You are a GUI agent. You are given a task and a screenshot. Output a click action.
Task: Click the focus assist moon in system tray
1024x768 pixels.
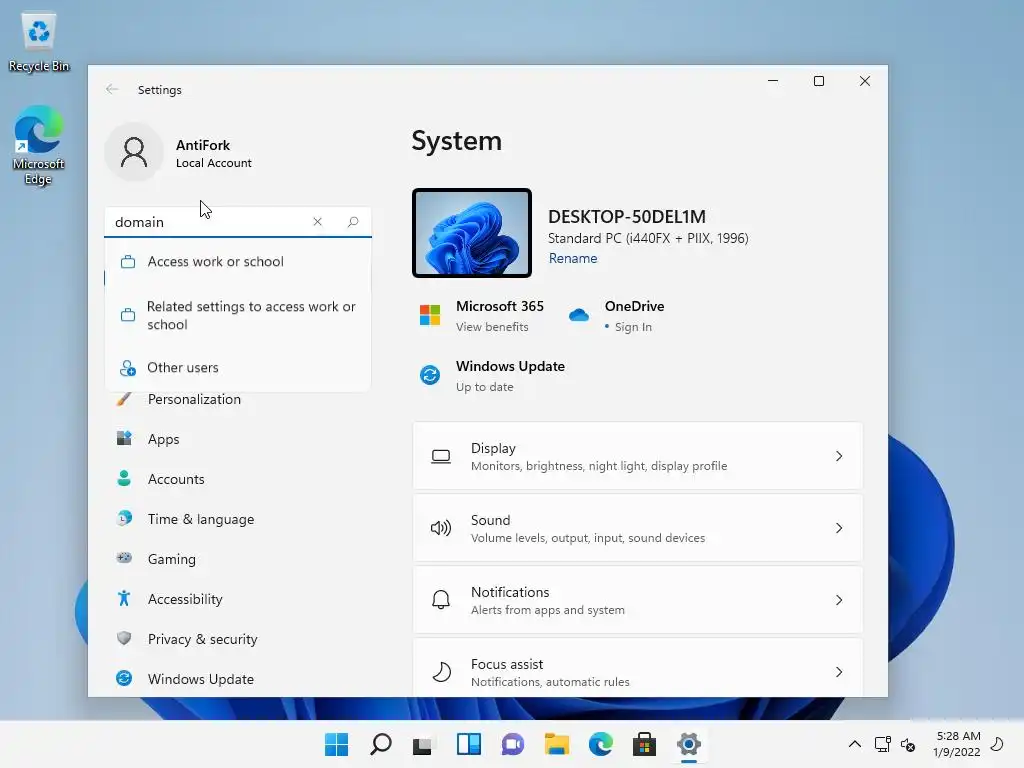[x=997, y=744]
